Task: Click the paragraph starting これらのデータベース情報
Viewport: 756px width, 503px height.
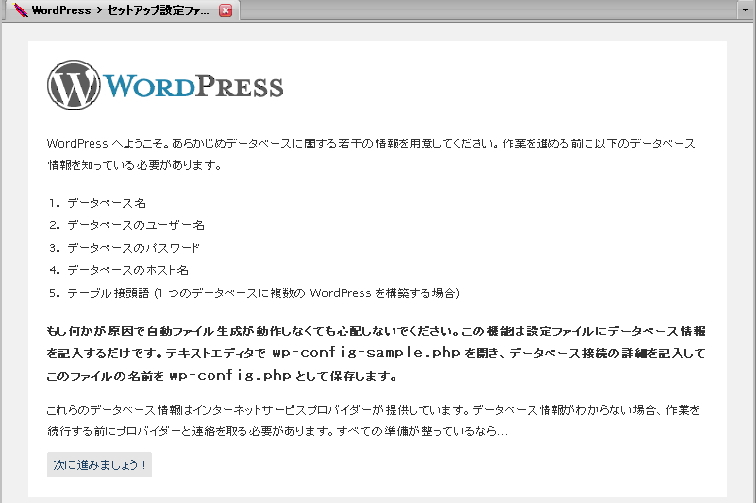Action: [x=373, y=420]
